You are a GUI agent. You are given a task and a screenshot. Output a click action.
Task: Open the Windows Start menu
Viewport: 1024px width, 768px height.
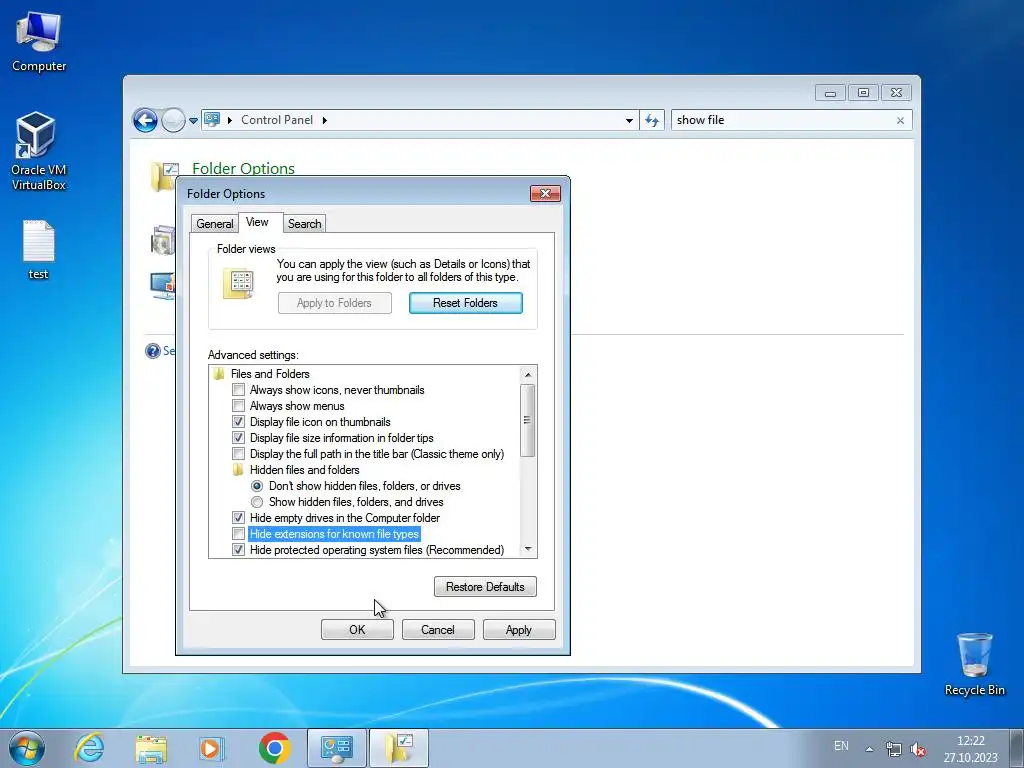(27, 748)
